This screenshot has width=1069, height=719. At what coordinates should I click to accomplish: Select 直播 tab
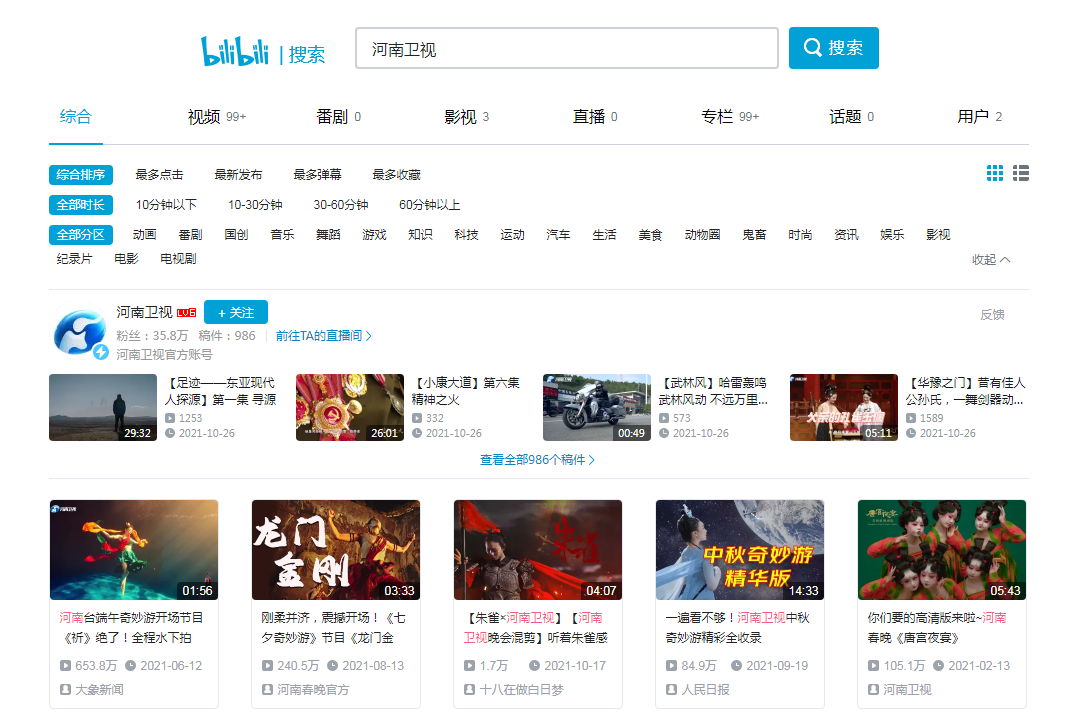(x=594, y=117)
